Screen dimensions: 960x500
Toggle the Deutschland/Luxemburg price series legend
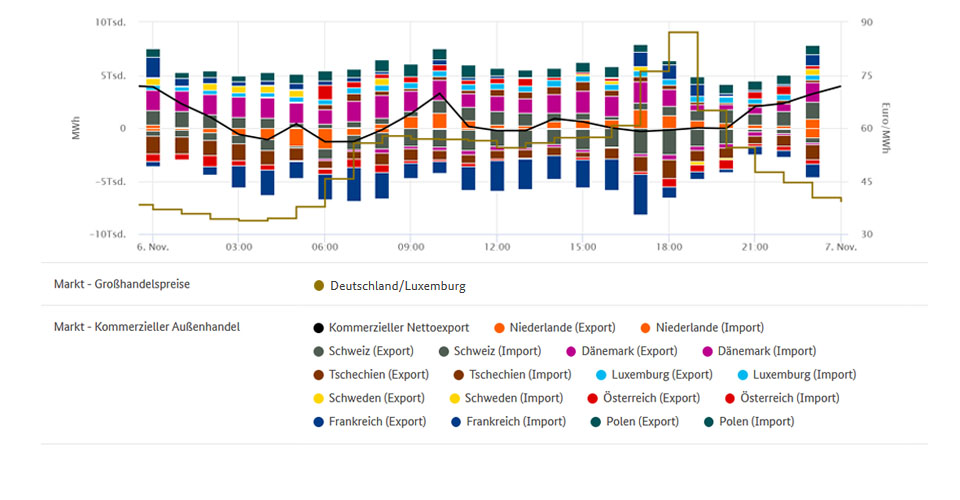click(x=389, y=286)
